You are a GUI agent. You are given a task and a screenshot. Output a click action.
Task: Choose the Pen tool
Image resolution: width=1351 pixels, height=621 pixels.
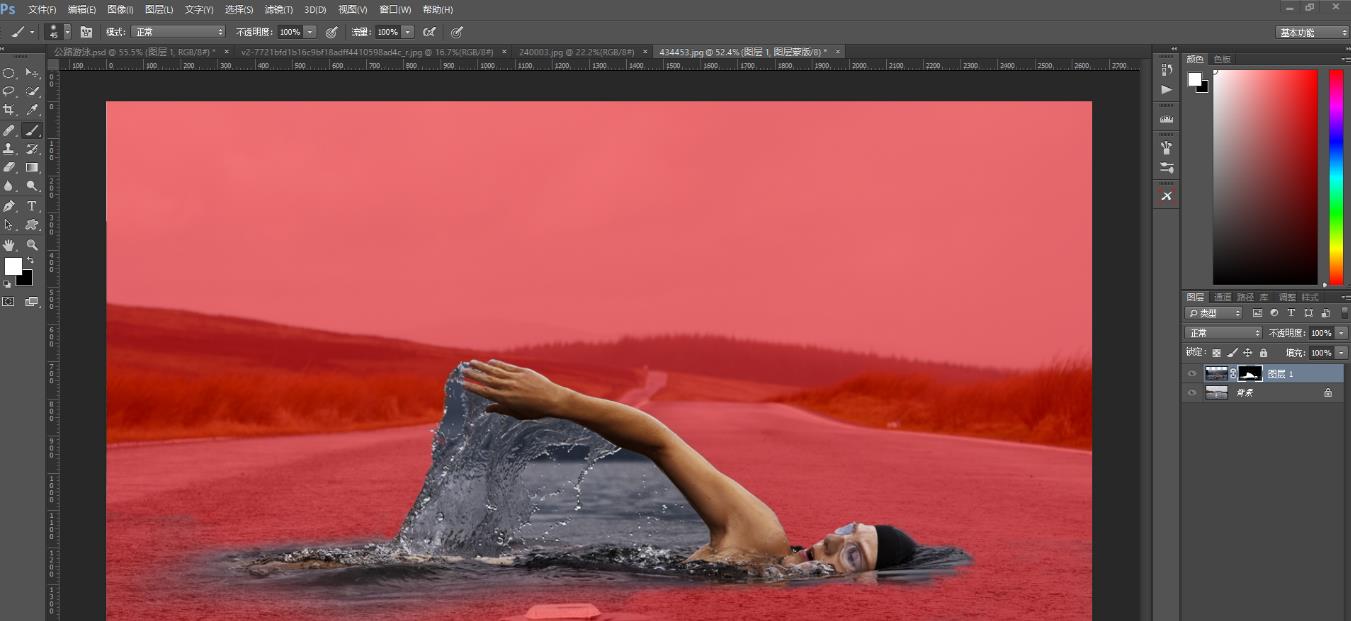(x=9, y=206)
